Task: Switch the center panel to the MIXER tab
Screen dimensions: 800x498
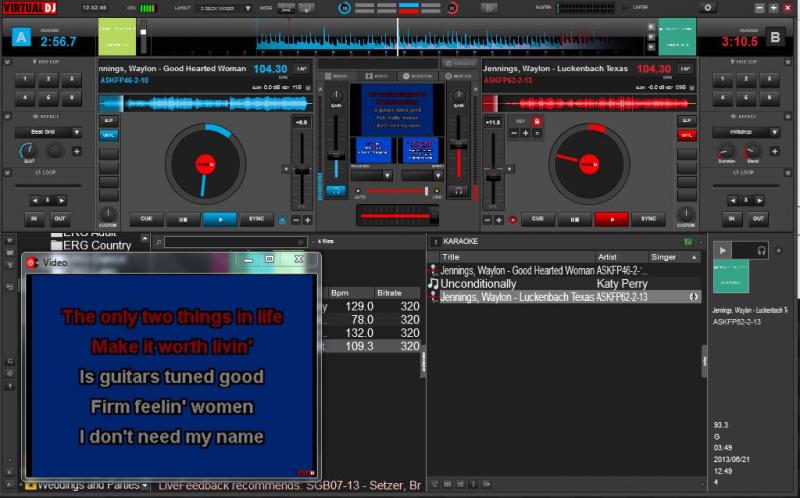Action: pyautogui.click(x=336, y=76)
